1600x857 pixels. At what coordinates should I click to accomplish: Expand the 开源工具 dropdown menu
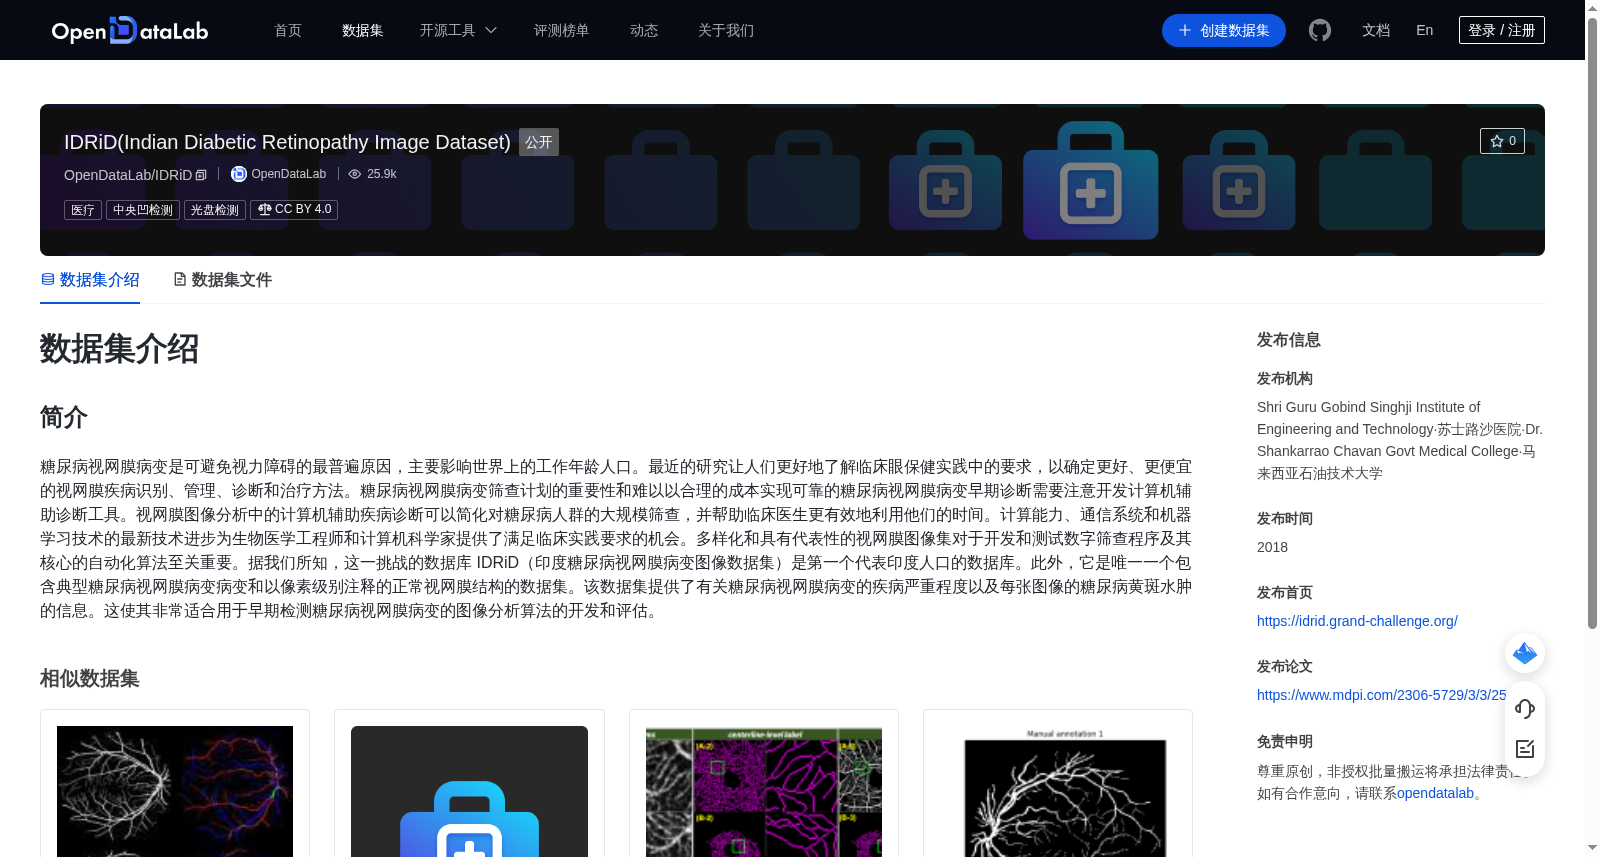click(x=458, y=30)
